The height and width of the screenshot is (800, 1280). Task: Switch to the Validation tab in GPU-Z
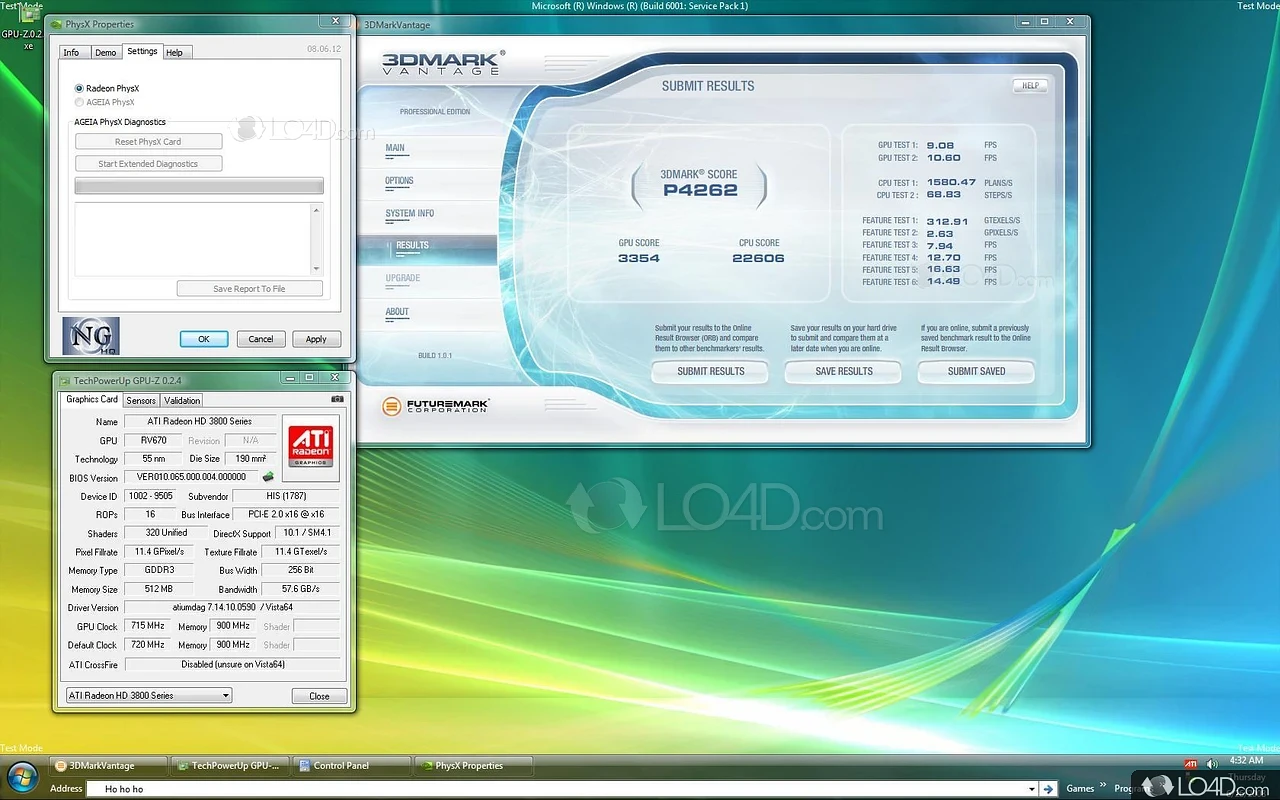[x=182, y=400]
